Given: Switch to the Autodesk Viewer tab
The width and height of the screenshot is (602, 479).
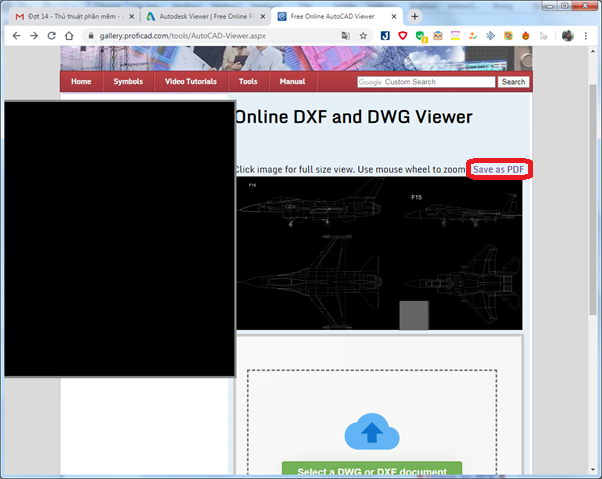Looking at the screenshot, I should pos(200,17).
